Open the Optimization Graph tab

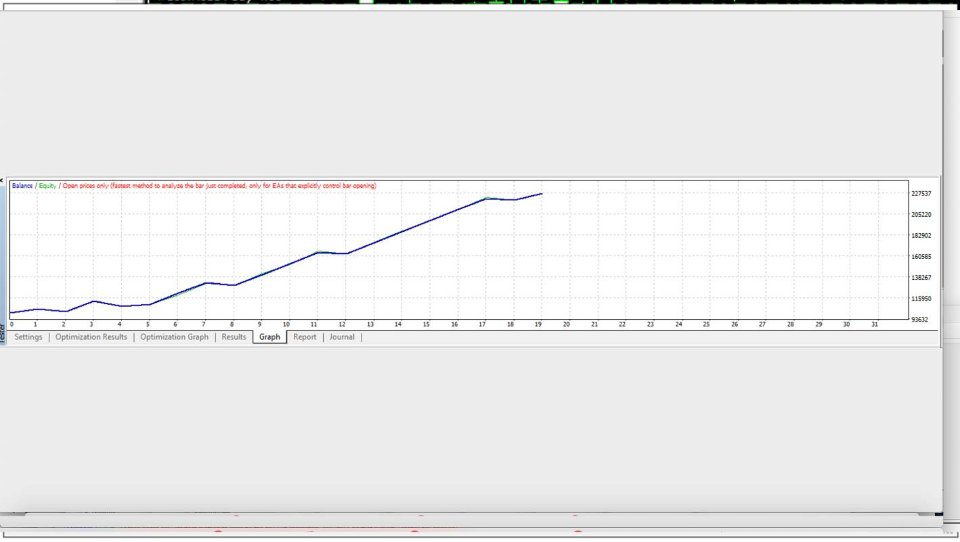pyautogui.click(x=174, y=337)
